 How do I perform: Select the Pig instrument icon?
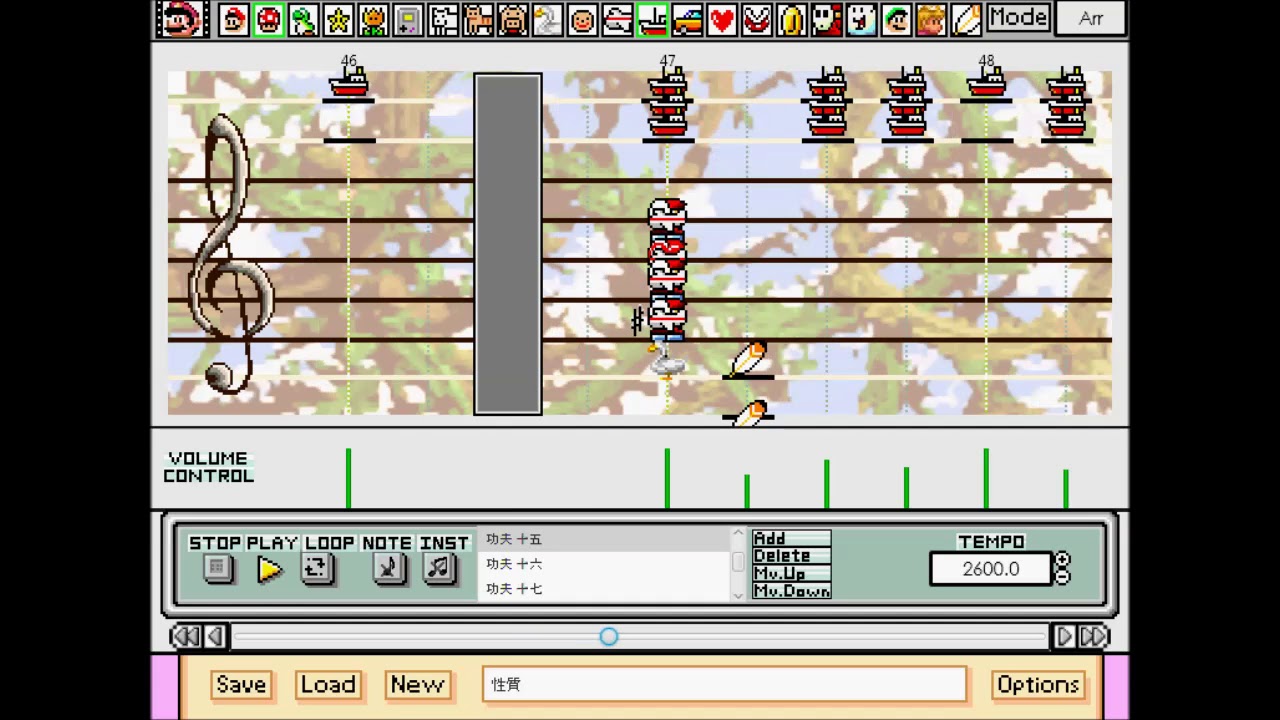513,19
